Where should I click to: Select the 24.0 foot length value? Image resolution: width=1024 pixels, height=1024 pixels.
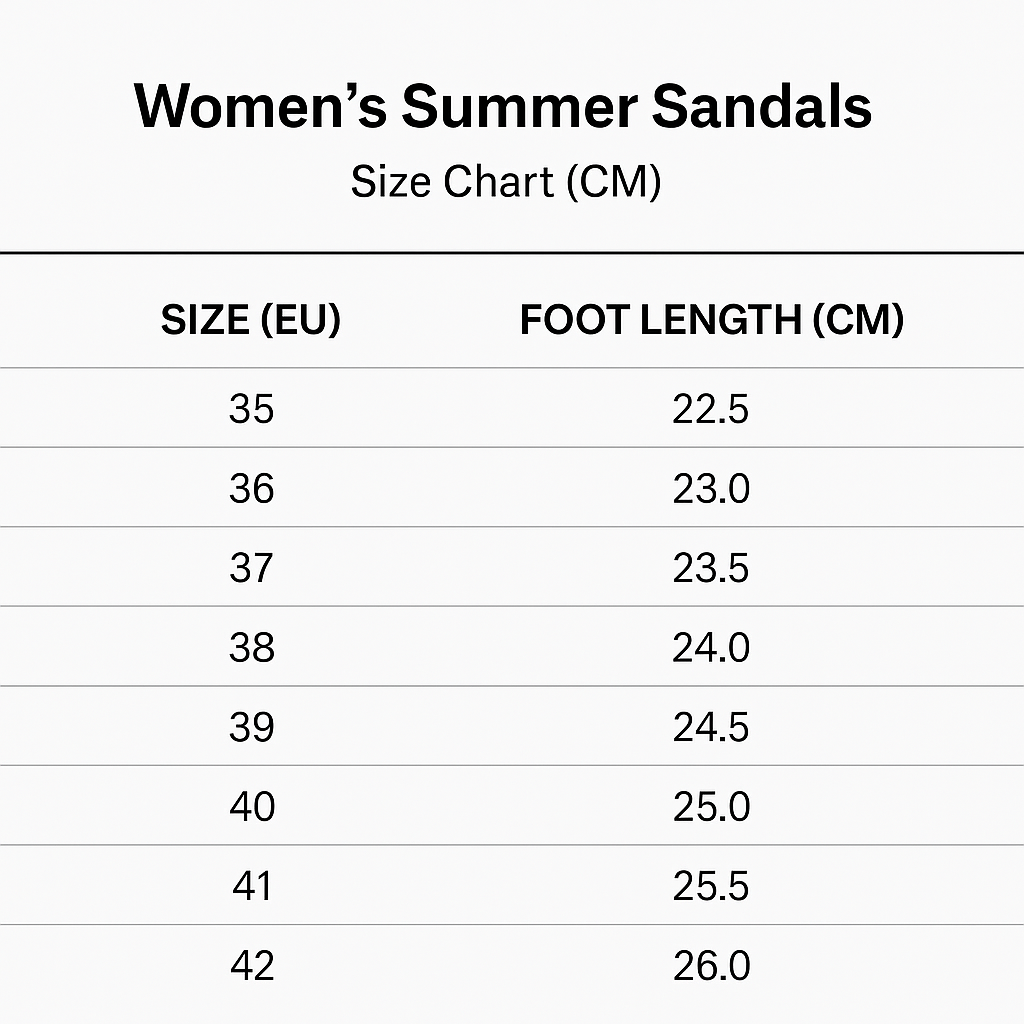coord(710,648)
